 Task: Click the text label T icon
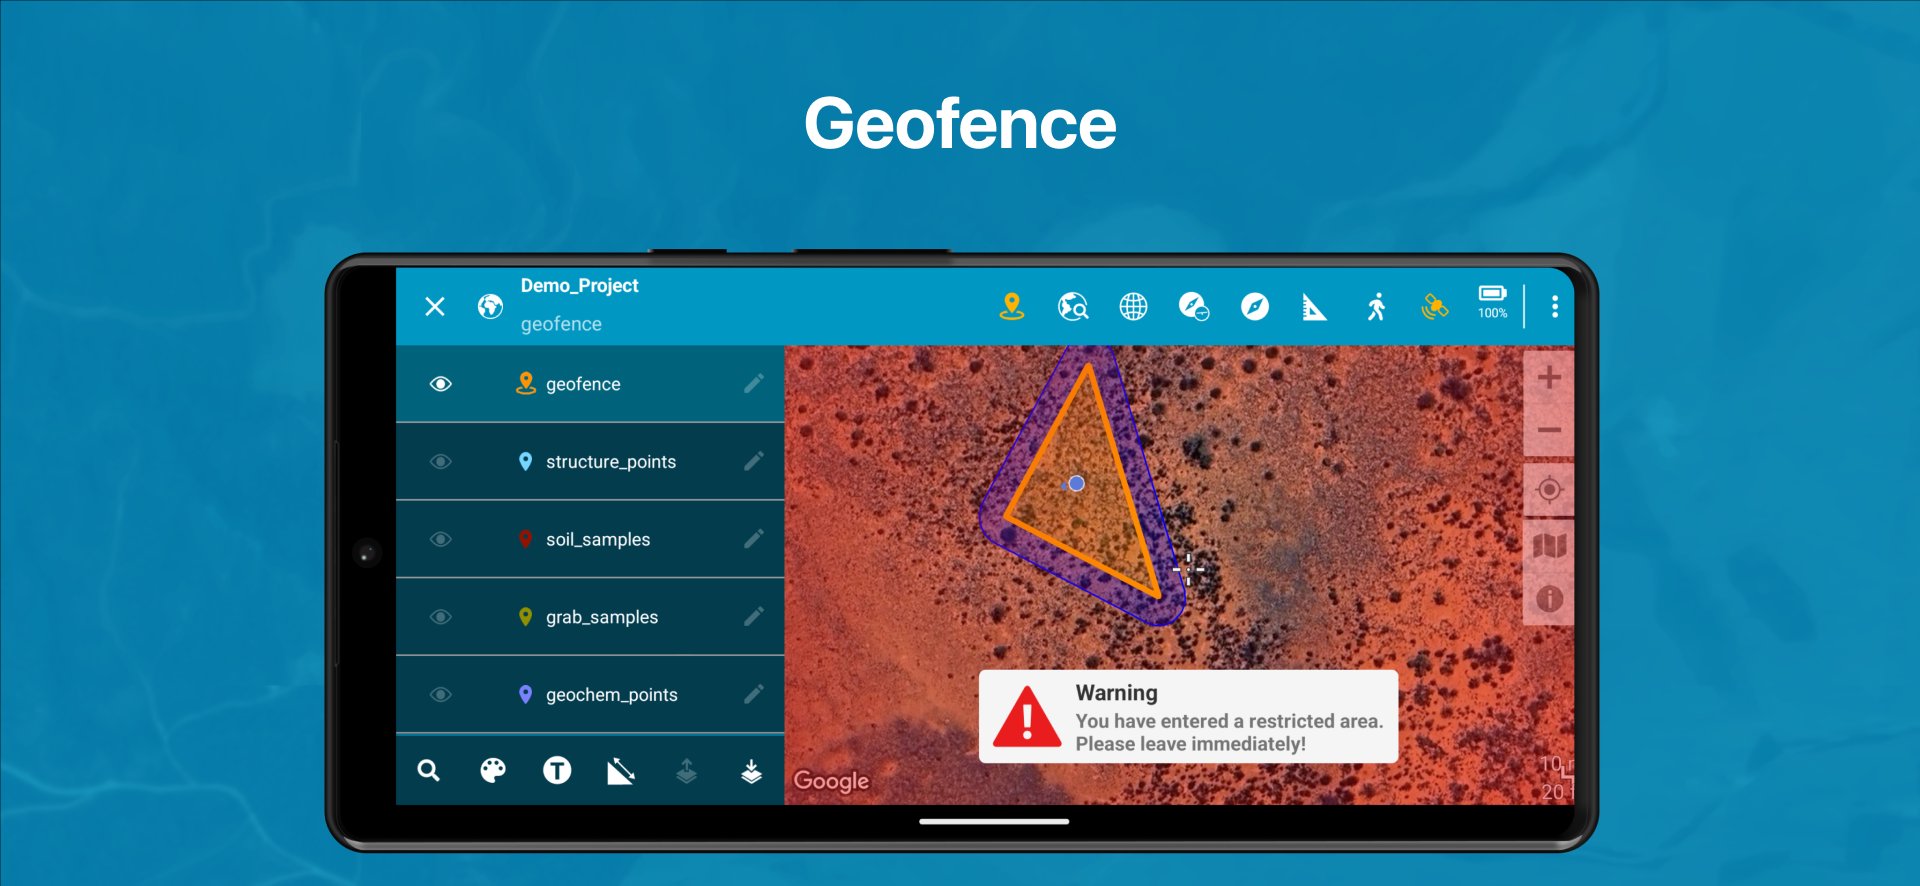(x=557, y=770)
